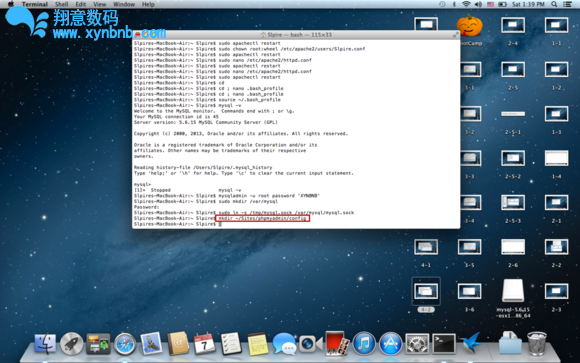The height and width of the screenshot is (363, 580).
Task: Select desktop file 2-5-3
Action: [513, 203]
